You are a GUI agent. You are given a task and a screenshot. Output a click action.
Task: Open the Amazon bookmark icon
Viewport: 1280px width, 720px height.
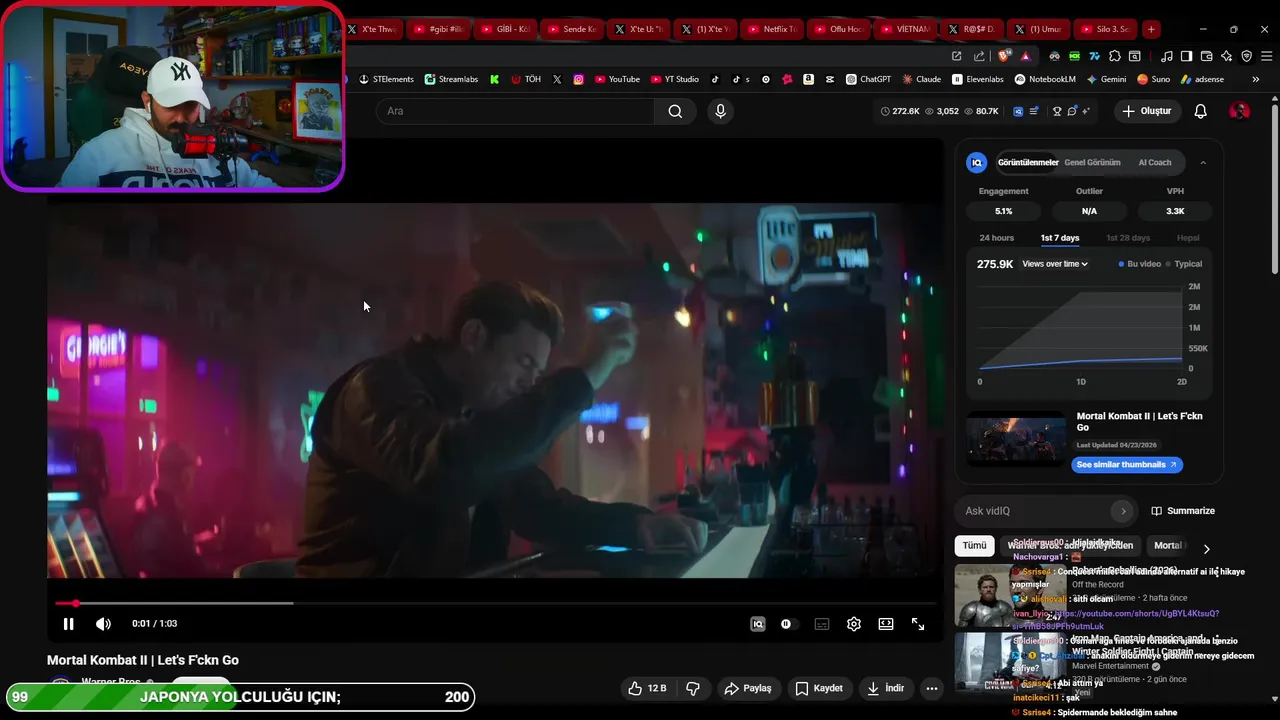(x=808, y=79)
